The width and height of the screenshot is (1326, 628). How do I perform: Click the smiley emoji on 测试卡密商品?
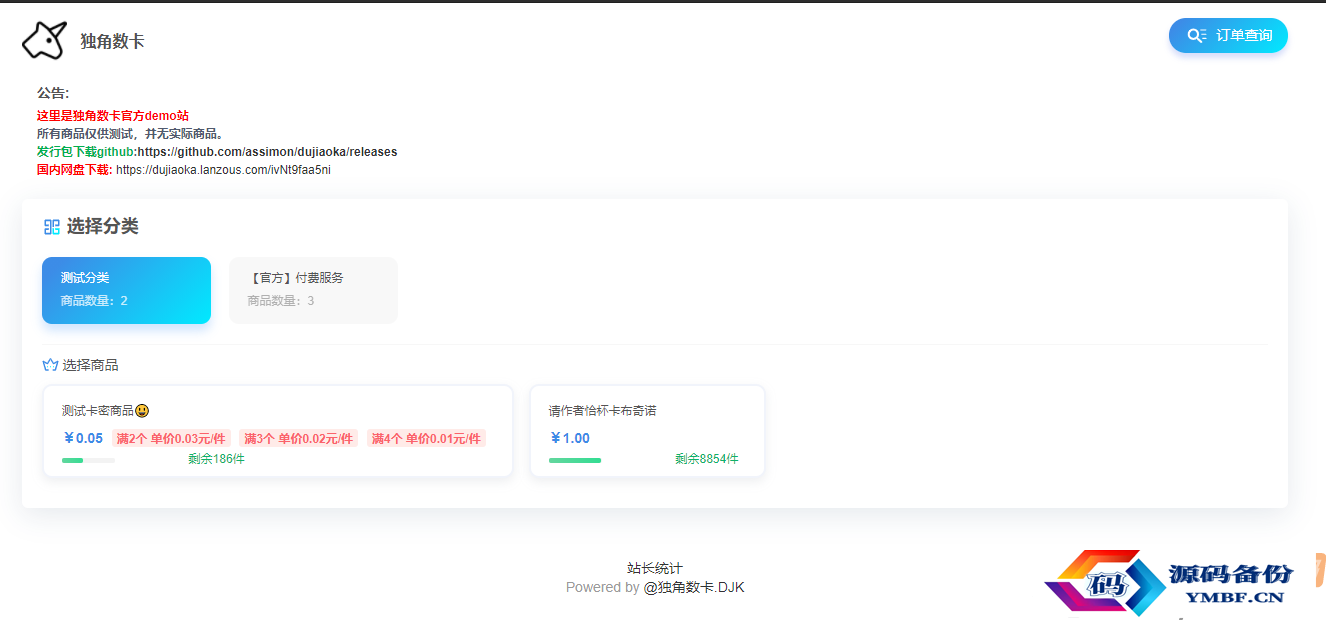(x=142, y=411)
